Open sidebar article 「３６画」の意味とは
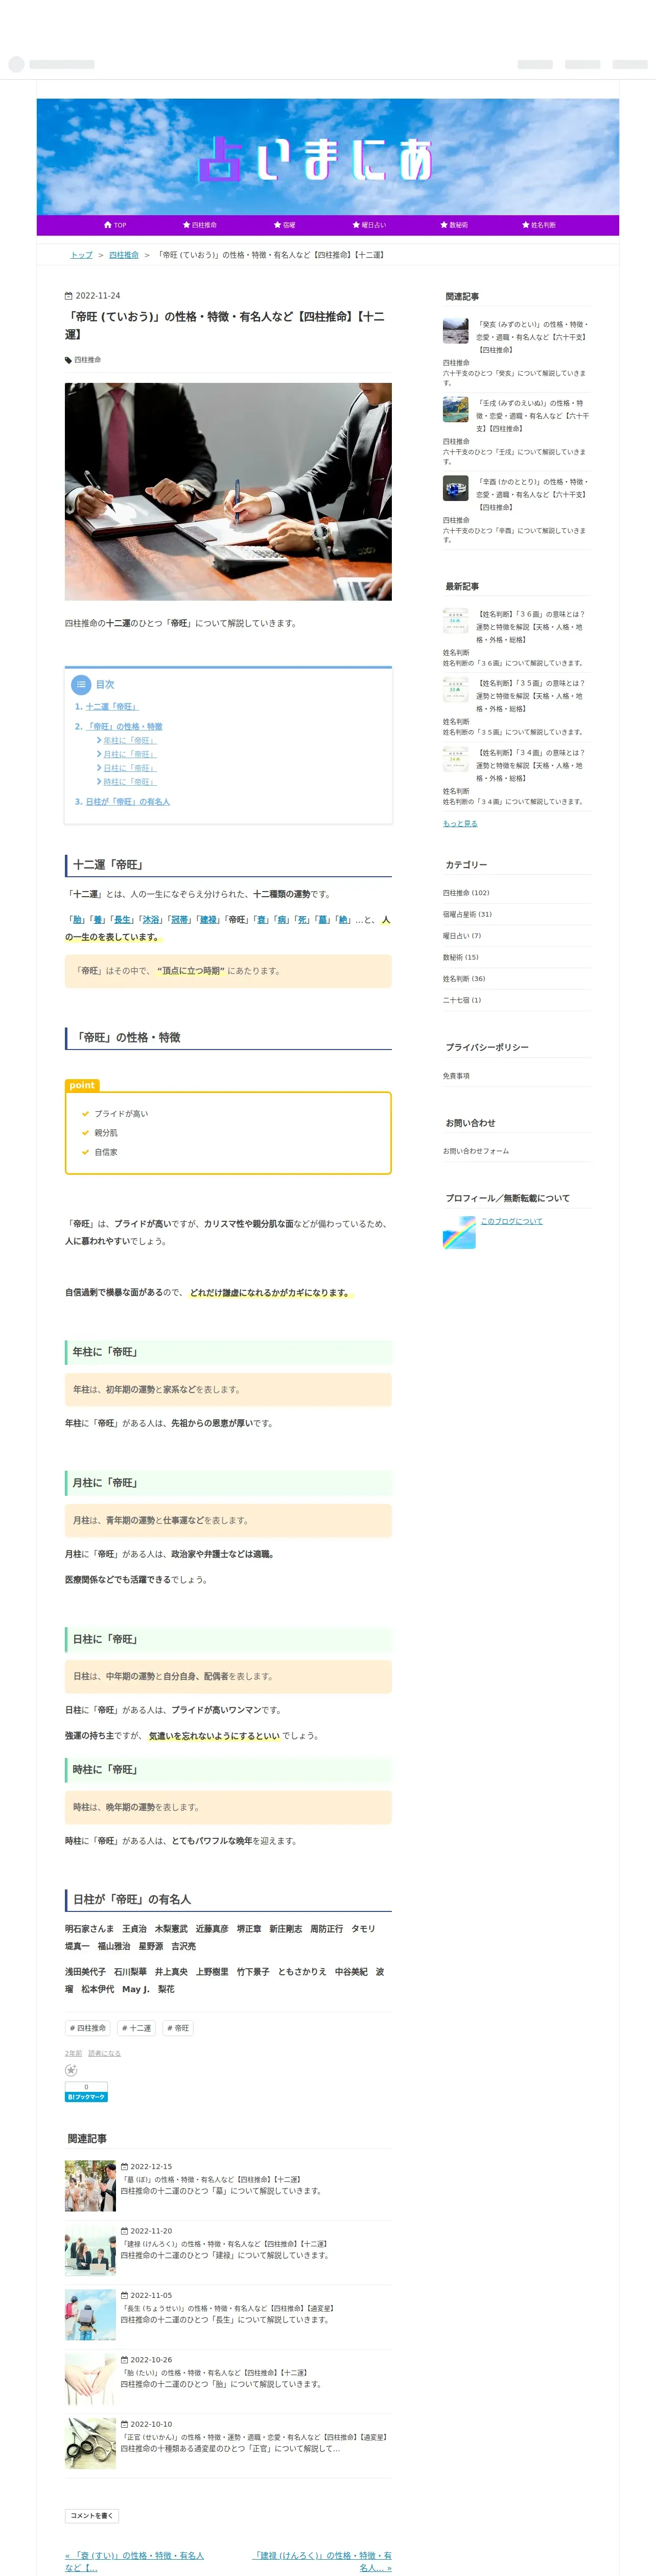This screenshot has height=2576, width=656. 531,627
